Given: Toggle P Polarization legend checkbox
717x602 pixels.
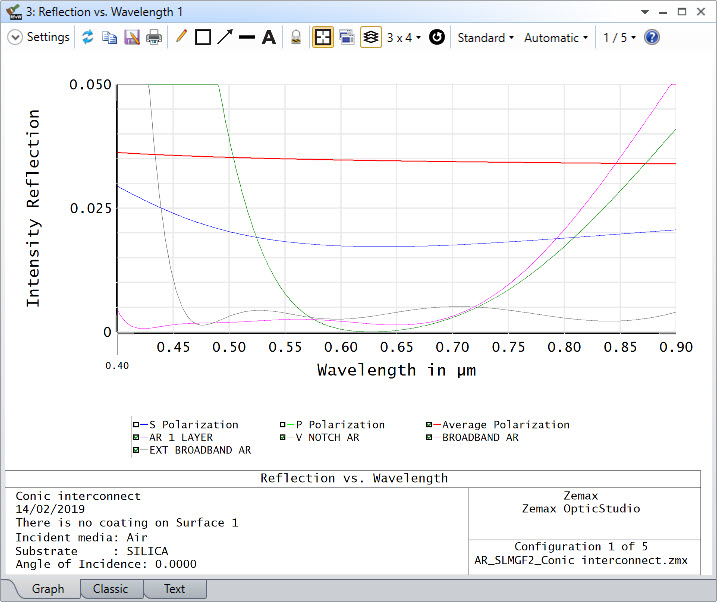Looking at the screenshot, I should coord(283,425).
